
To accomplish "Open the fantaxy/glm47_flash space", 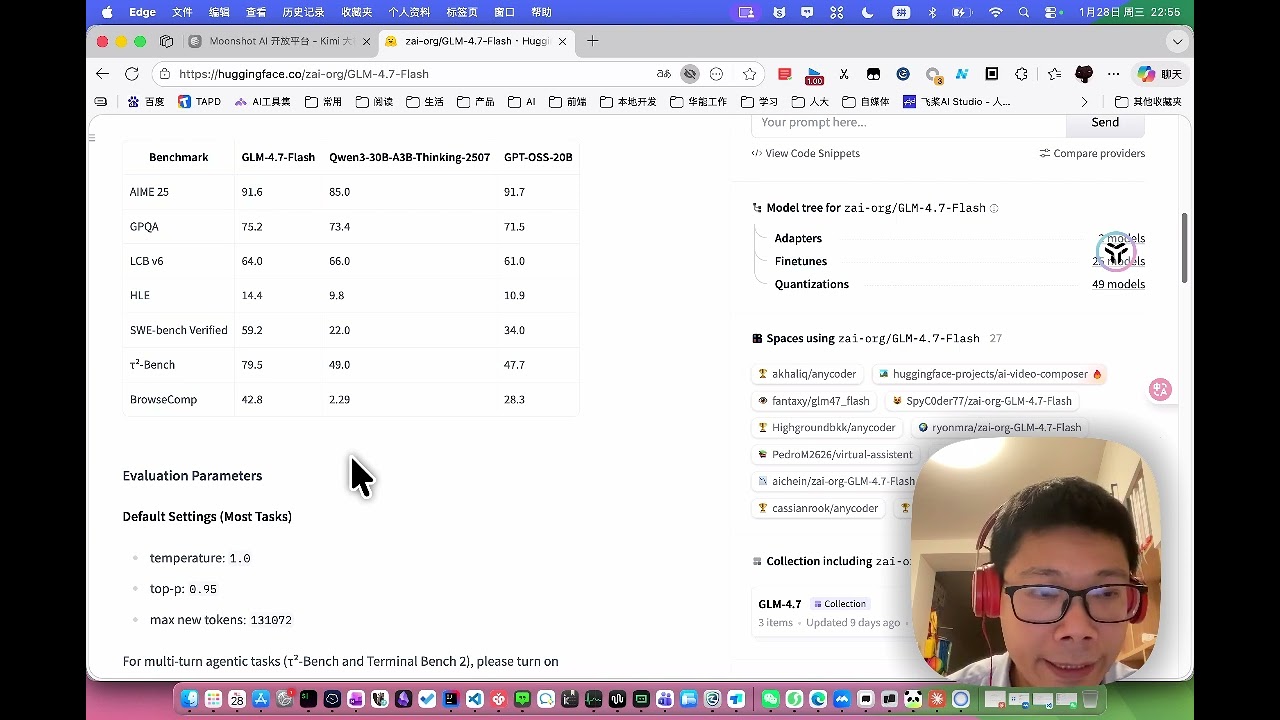I will 814,401.
